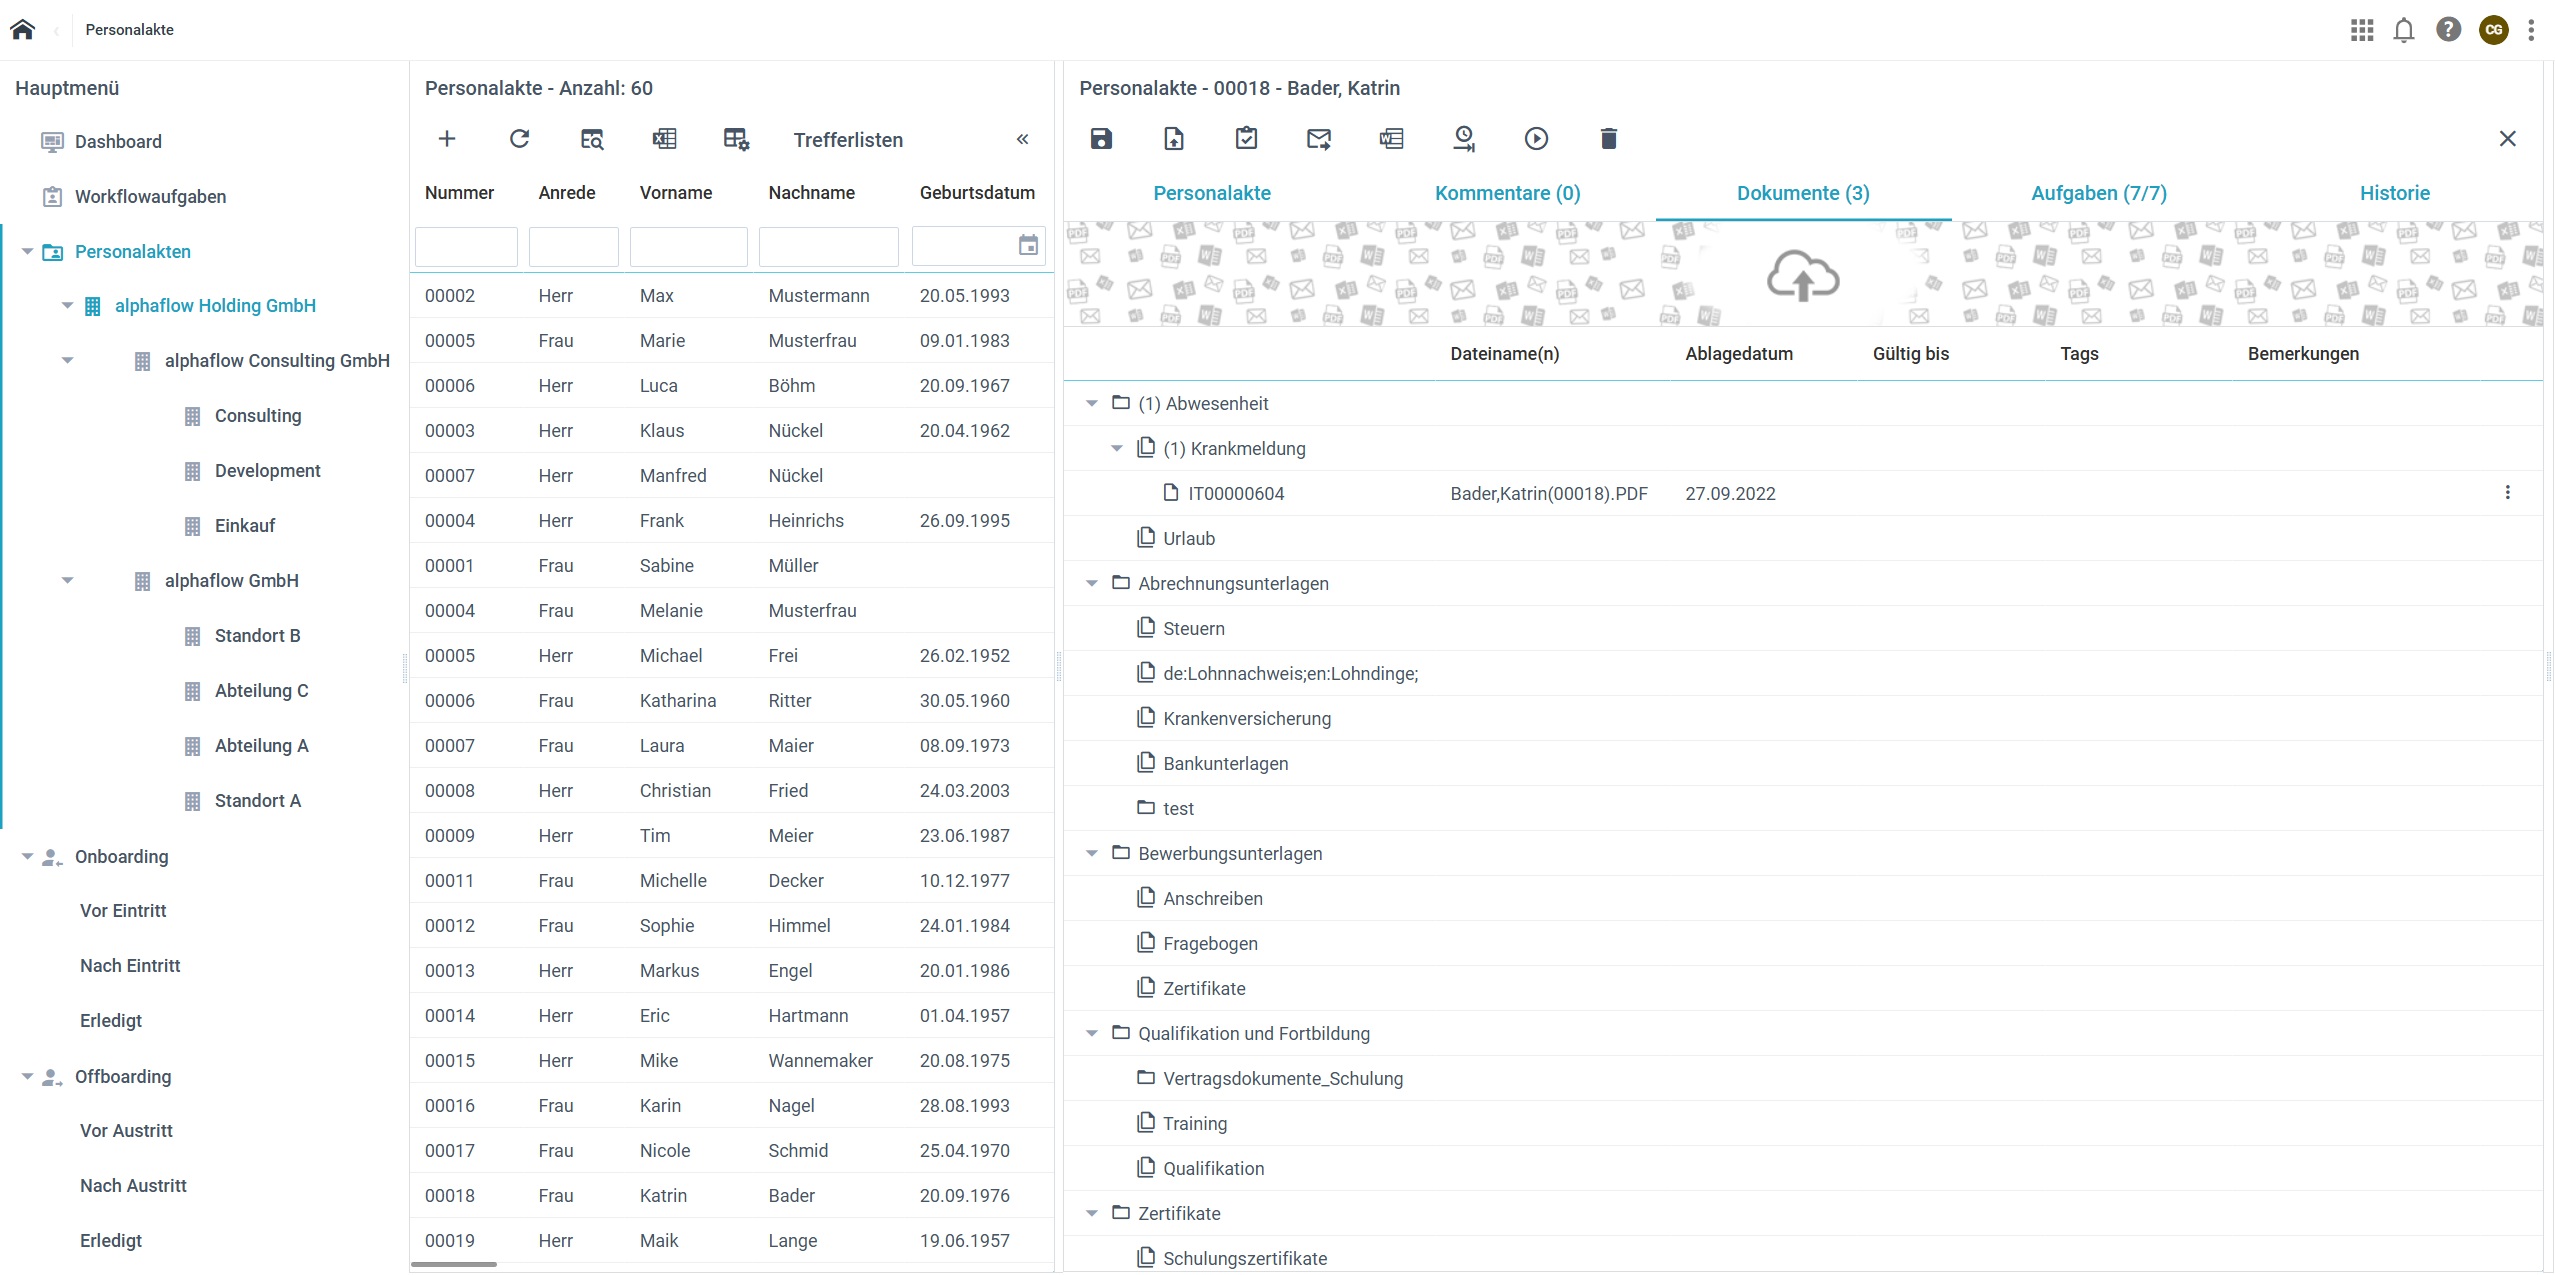Click the send email icon in the toolbar
Image resolution: width=2555 pixels, height=1275 pixels.
tap(1319, 139)
